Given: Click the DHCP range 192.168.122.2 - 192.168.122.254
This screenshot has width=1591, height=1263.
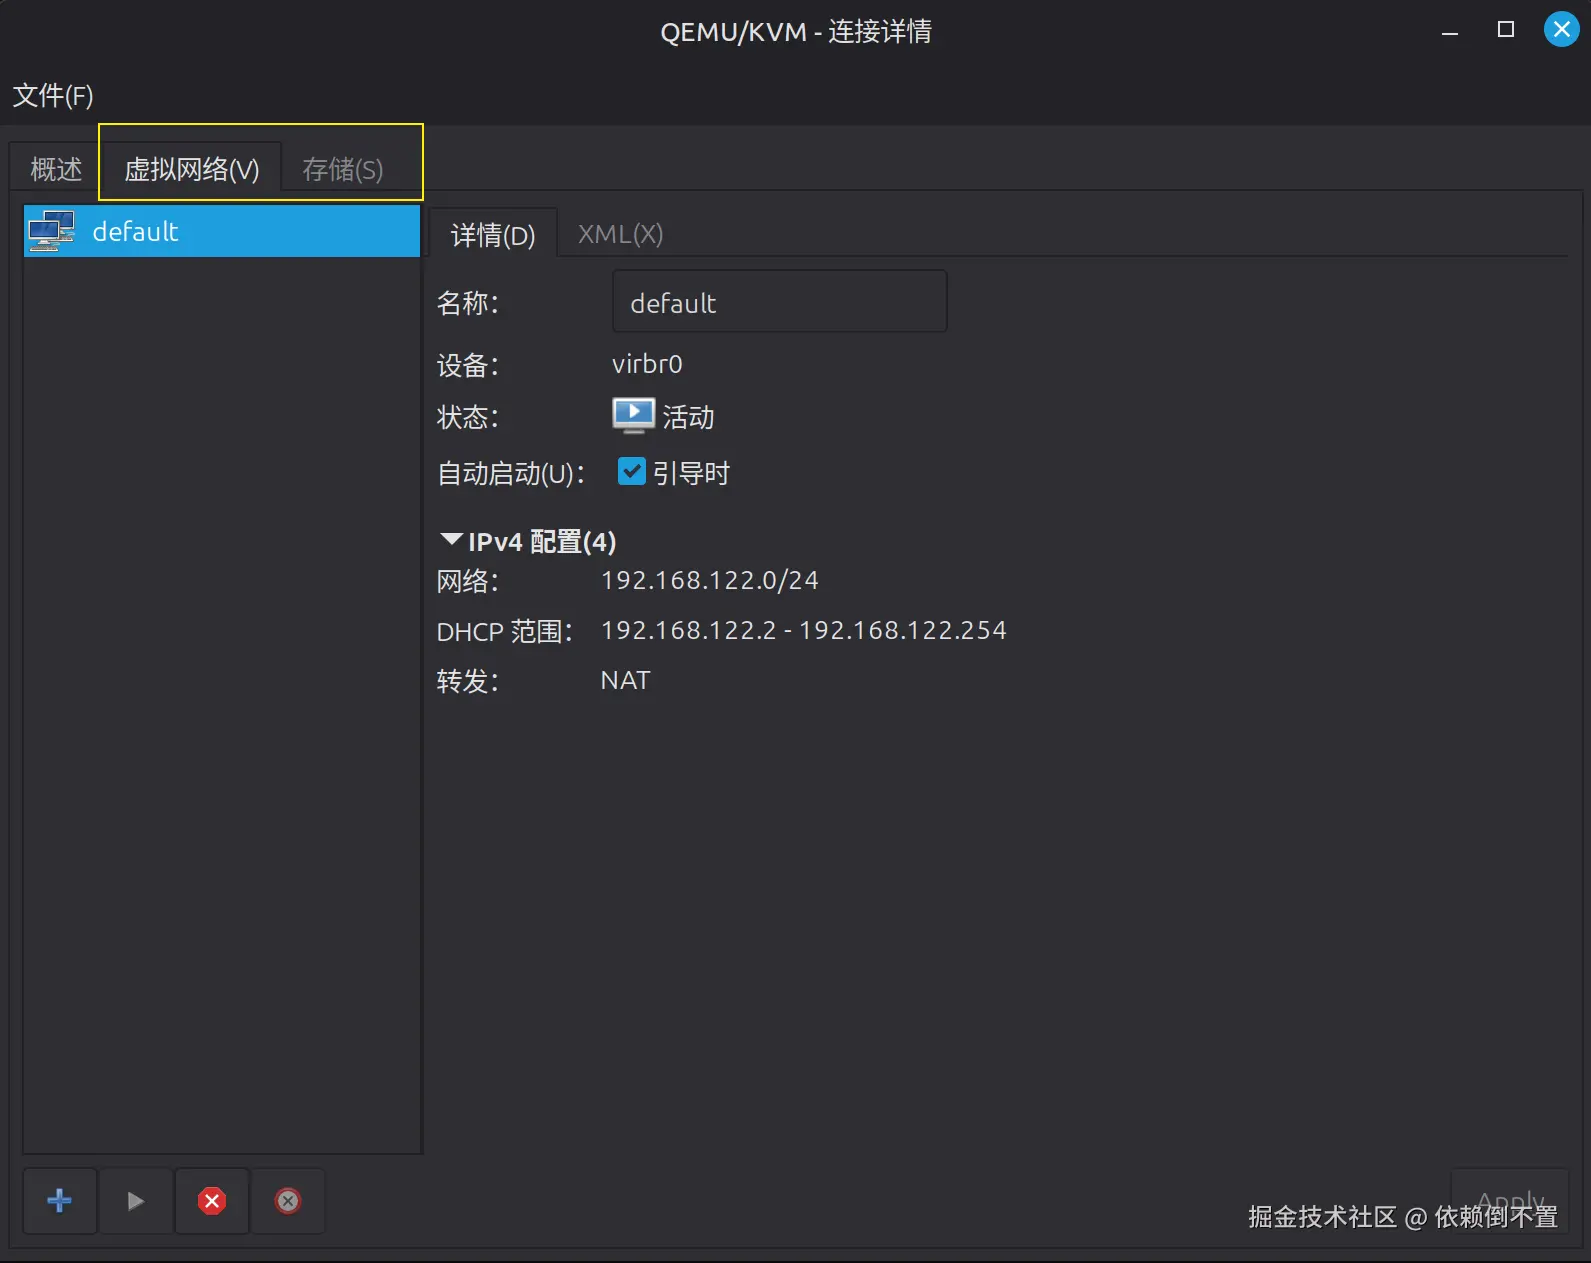Looking at the screenshot, I should 803,630.
